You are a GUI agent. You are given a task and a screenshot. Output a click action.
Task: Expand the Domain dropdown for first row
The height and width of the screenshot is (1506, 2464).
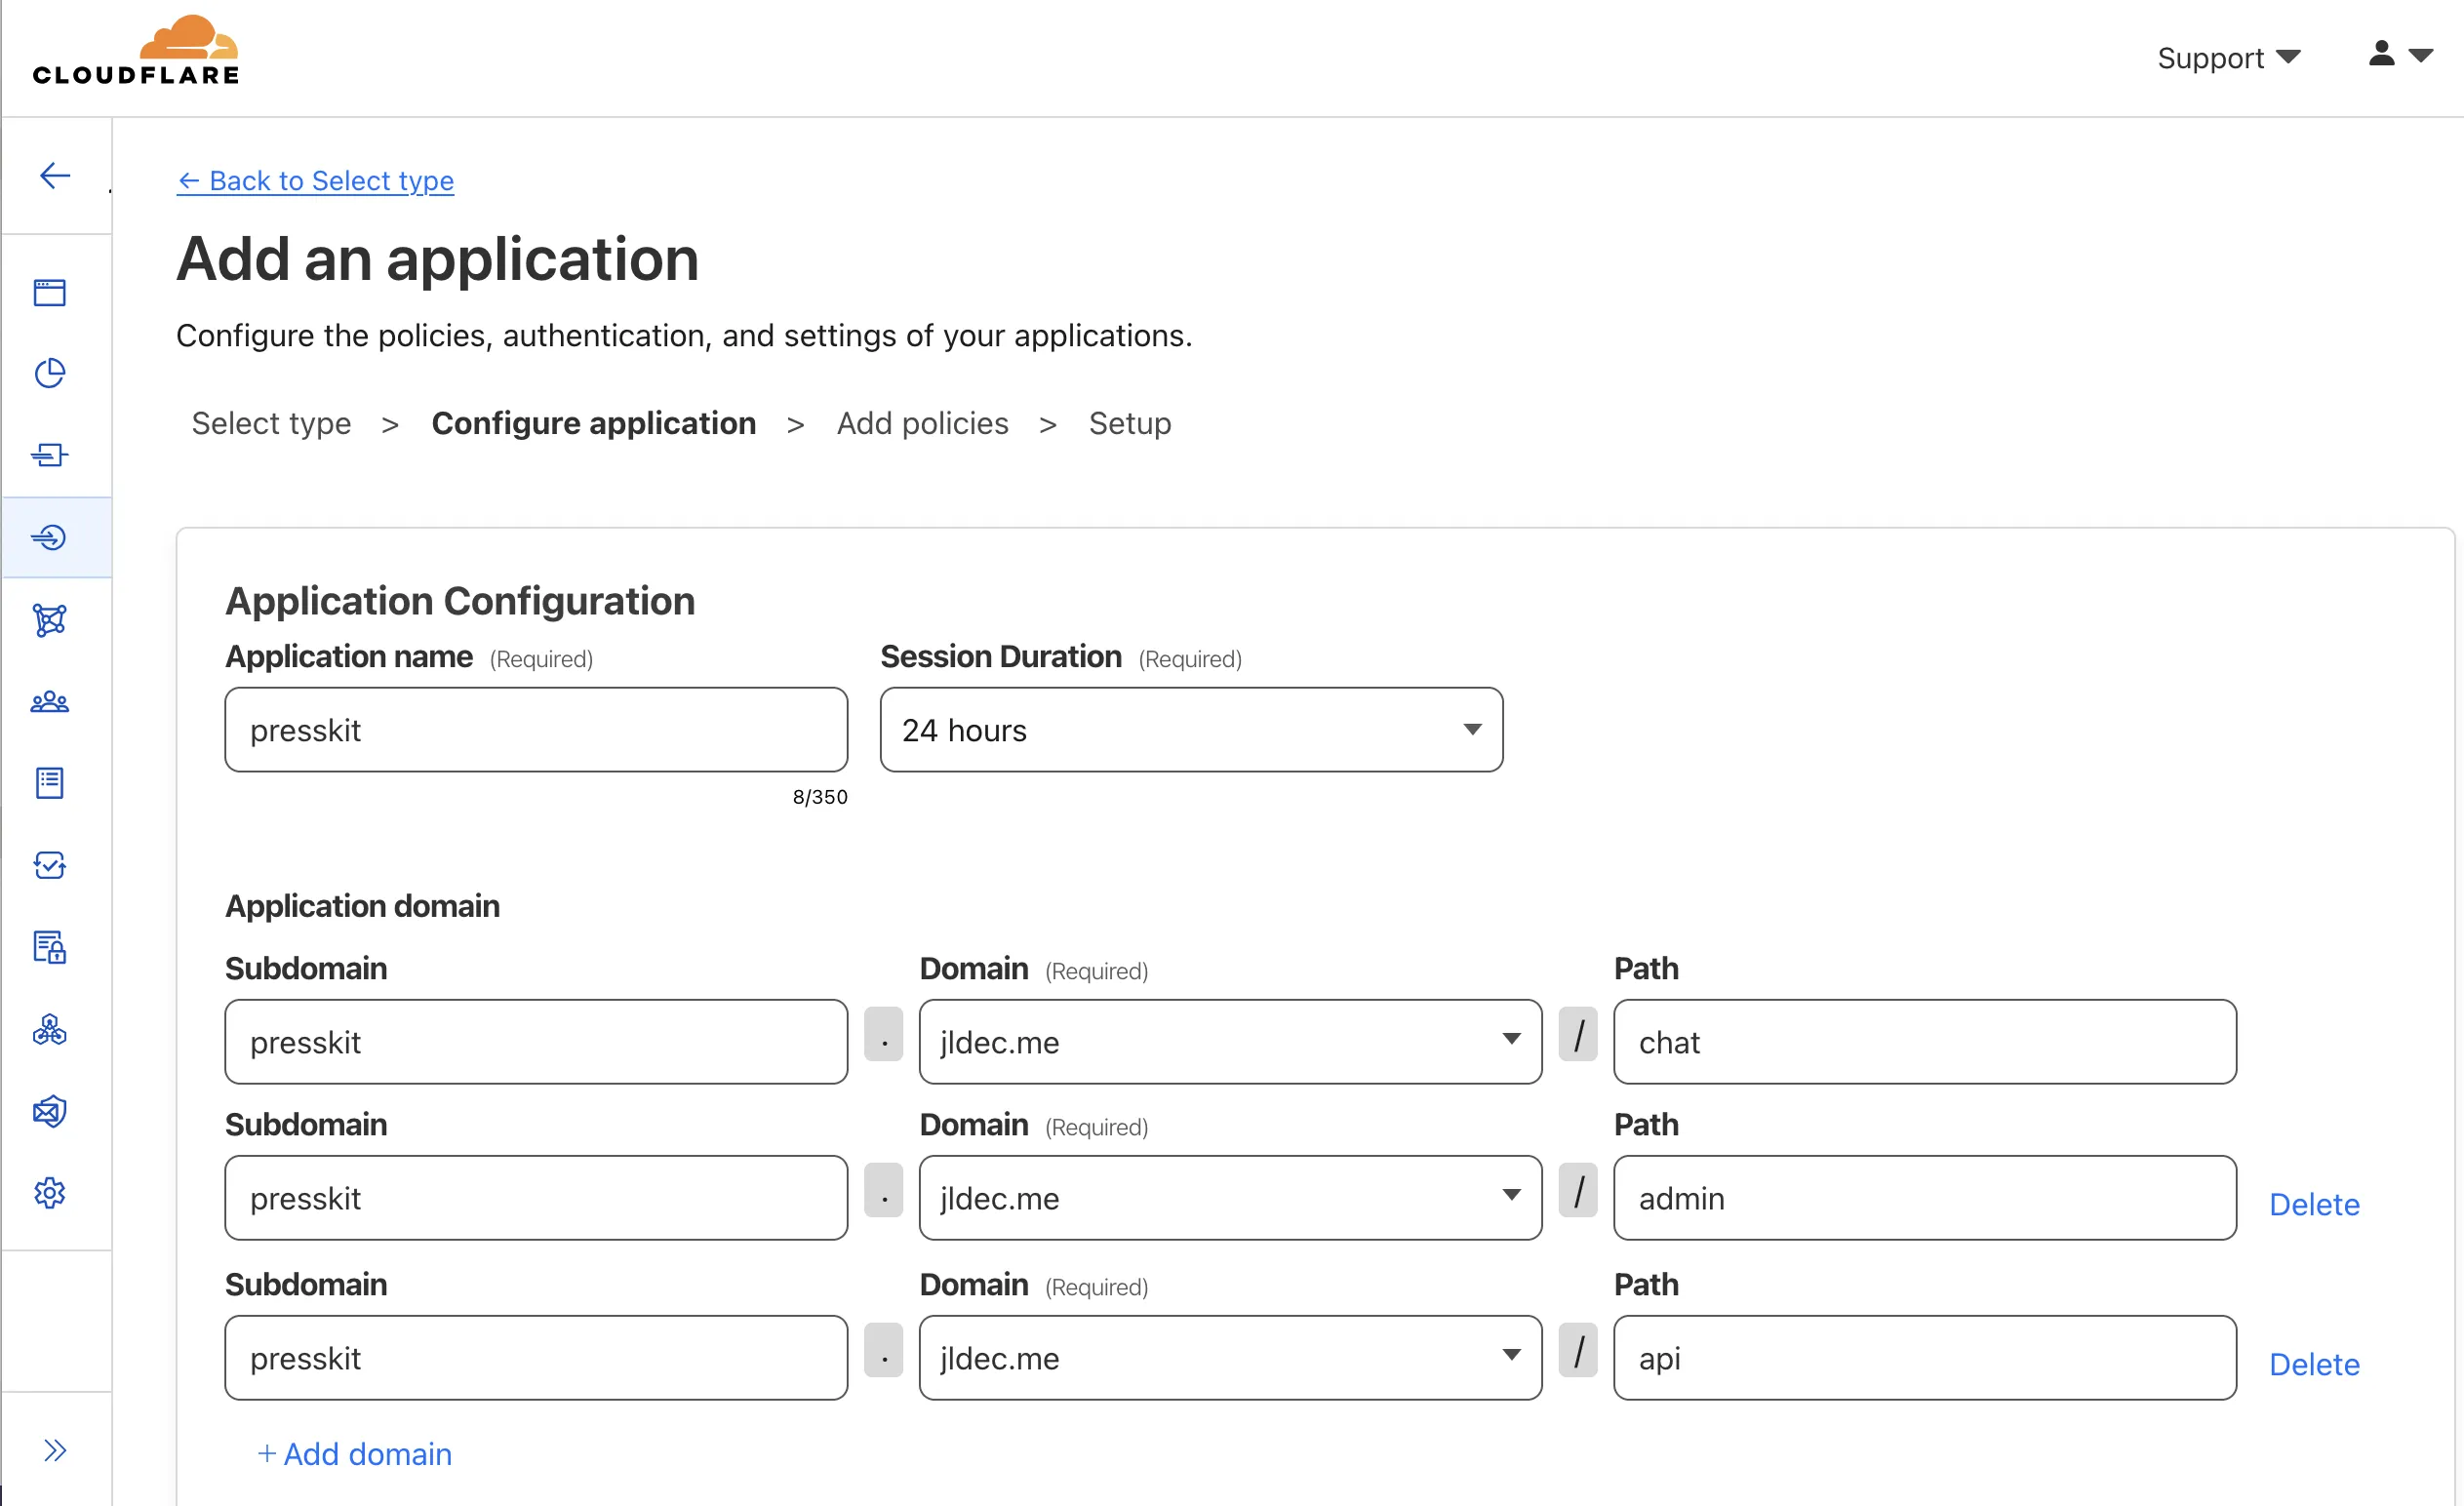(x=1508, y=1042)
